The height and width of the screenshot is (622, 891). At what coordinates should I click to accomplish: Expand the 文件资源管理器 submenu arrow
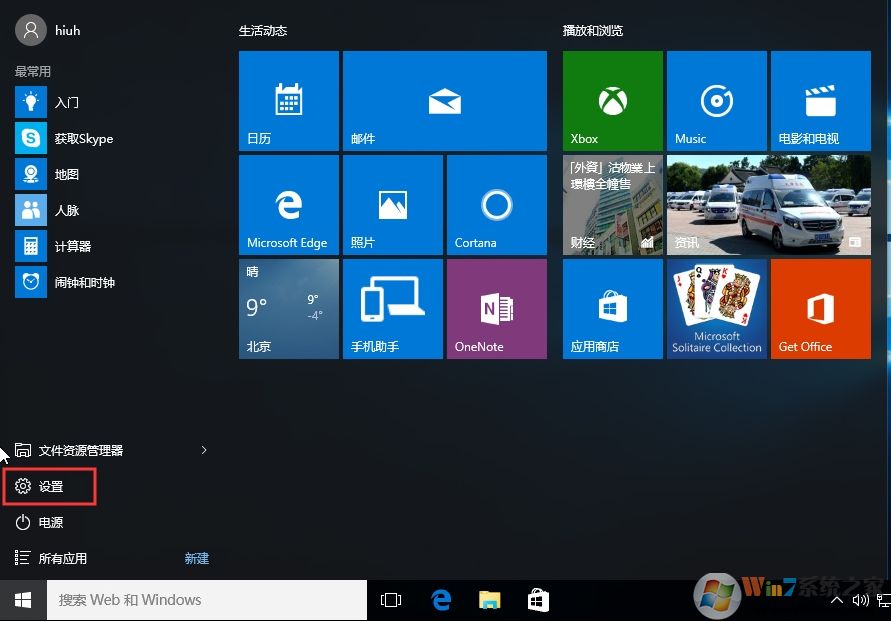[x=204, y=450]
